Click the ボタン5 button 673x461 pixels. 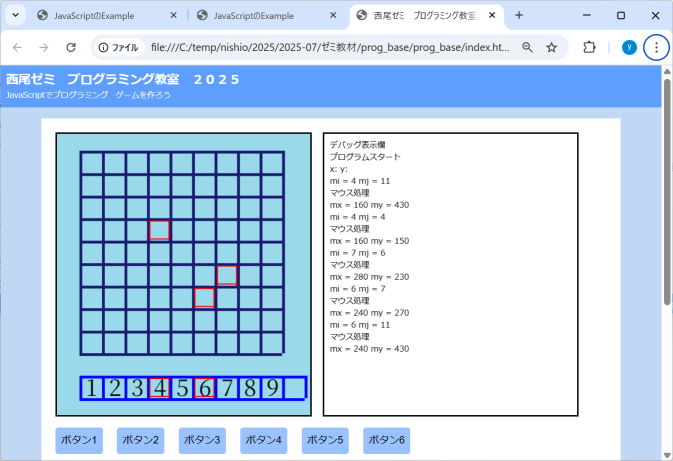325,440
